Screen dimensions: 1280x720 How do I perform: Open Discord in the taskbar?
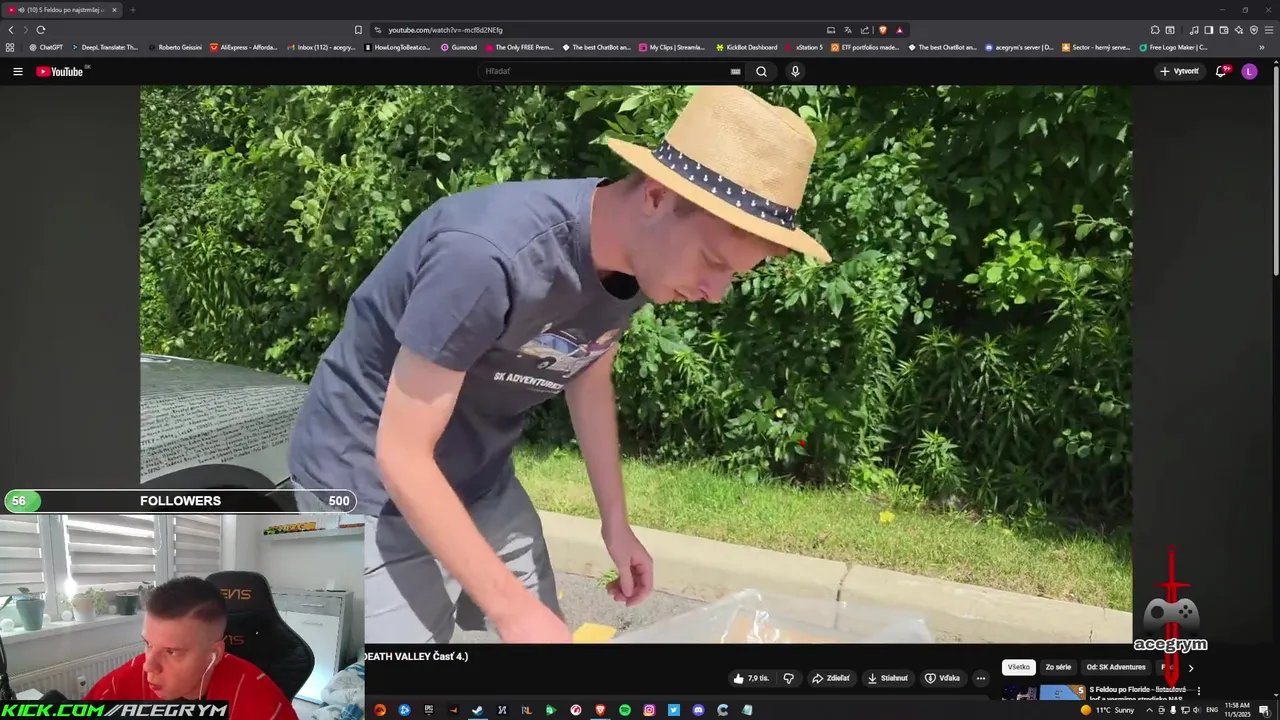point(698,710)
